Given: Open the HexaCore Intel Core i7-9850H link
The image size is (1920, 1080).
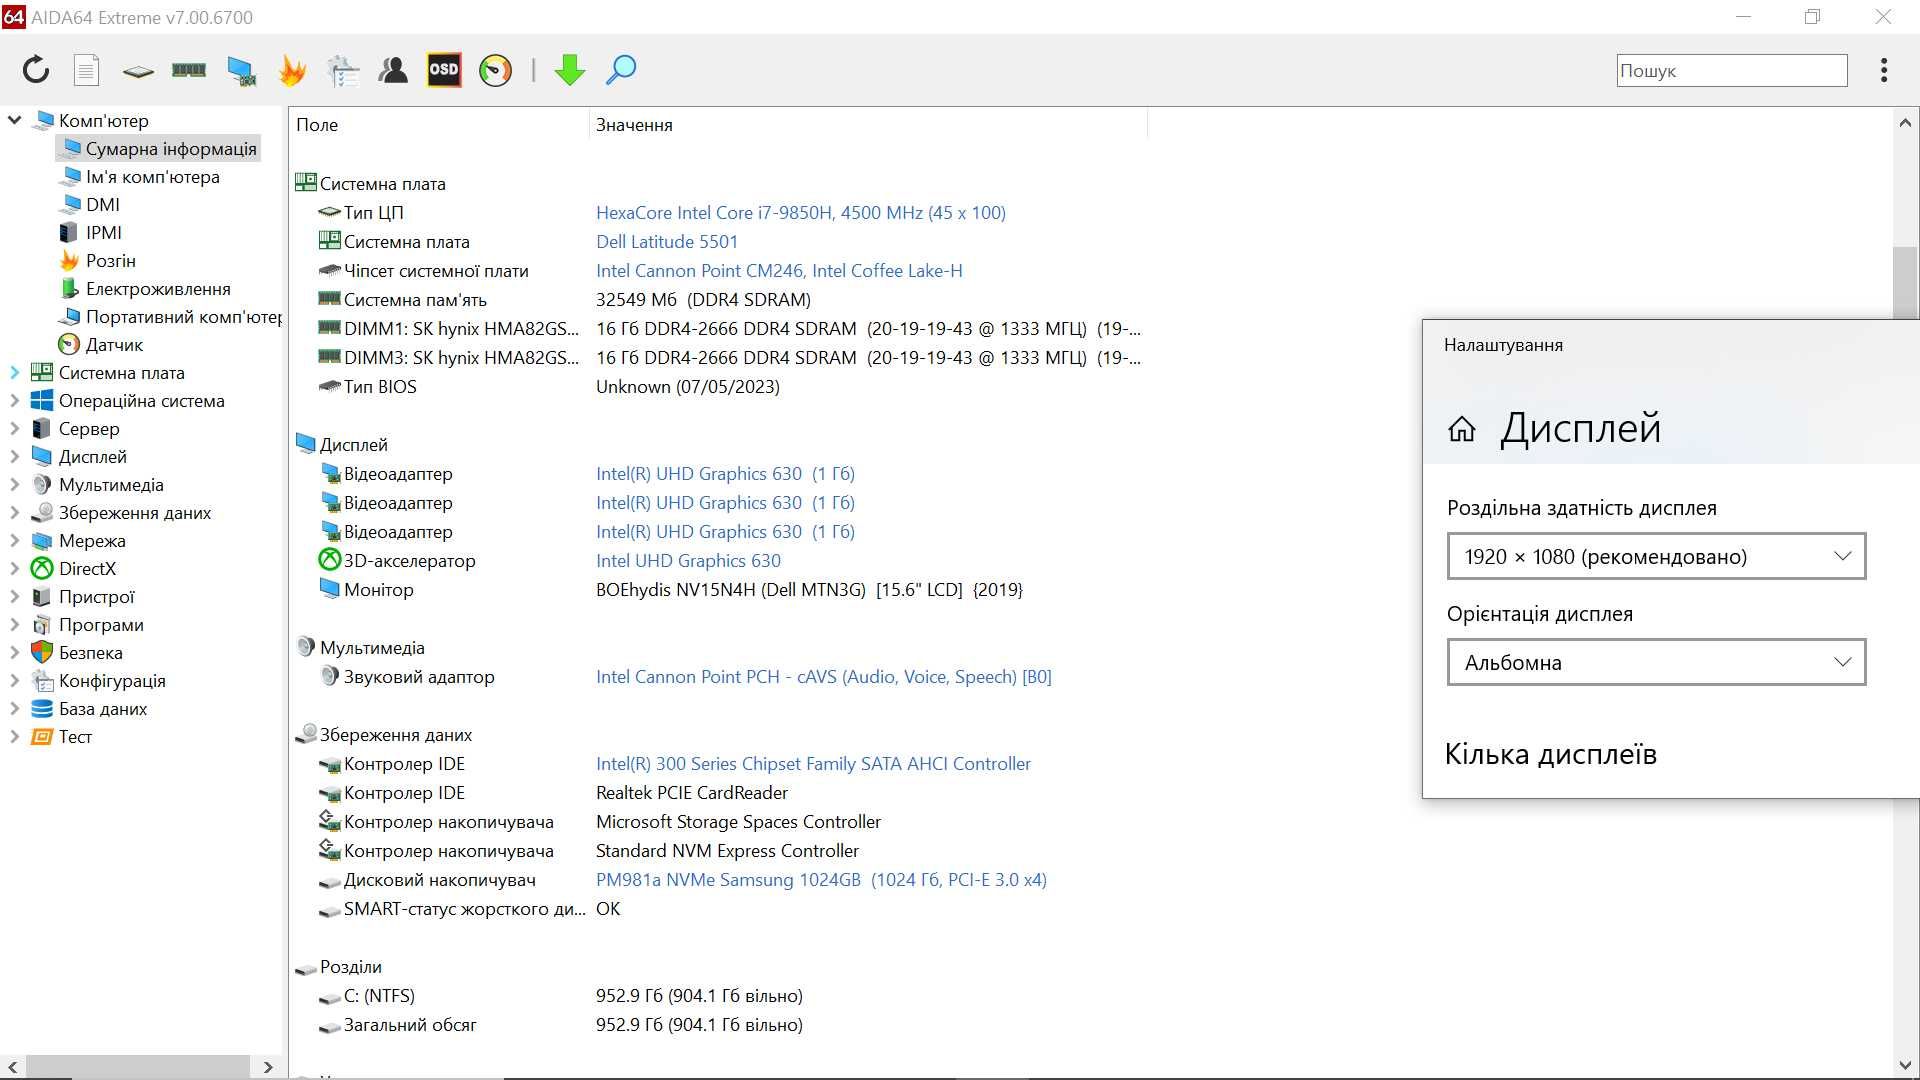Looking at the screenshot, I should click(x=801, y=213).
